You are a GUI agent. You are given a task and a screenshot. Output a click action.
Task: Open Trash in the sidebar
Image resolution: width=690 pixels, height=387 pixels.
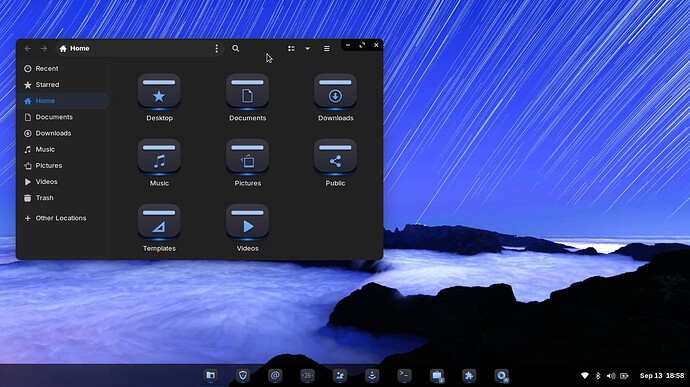(64, 198)
